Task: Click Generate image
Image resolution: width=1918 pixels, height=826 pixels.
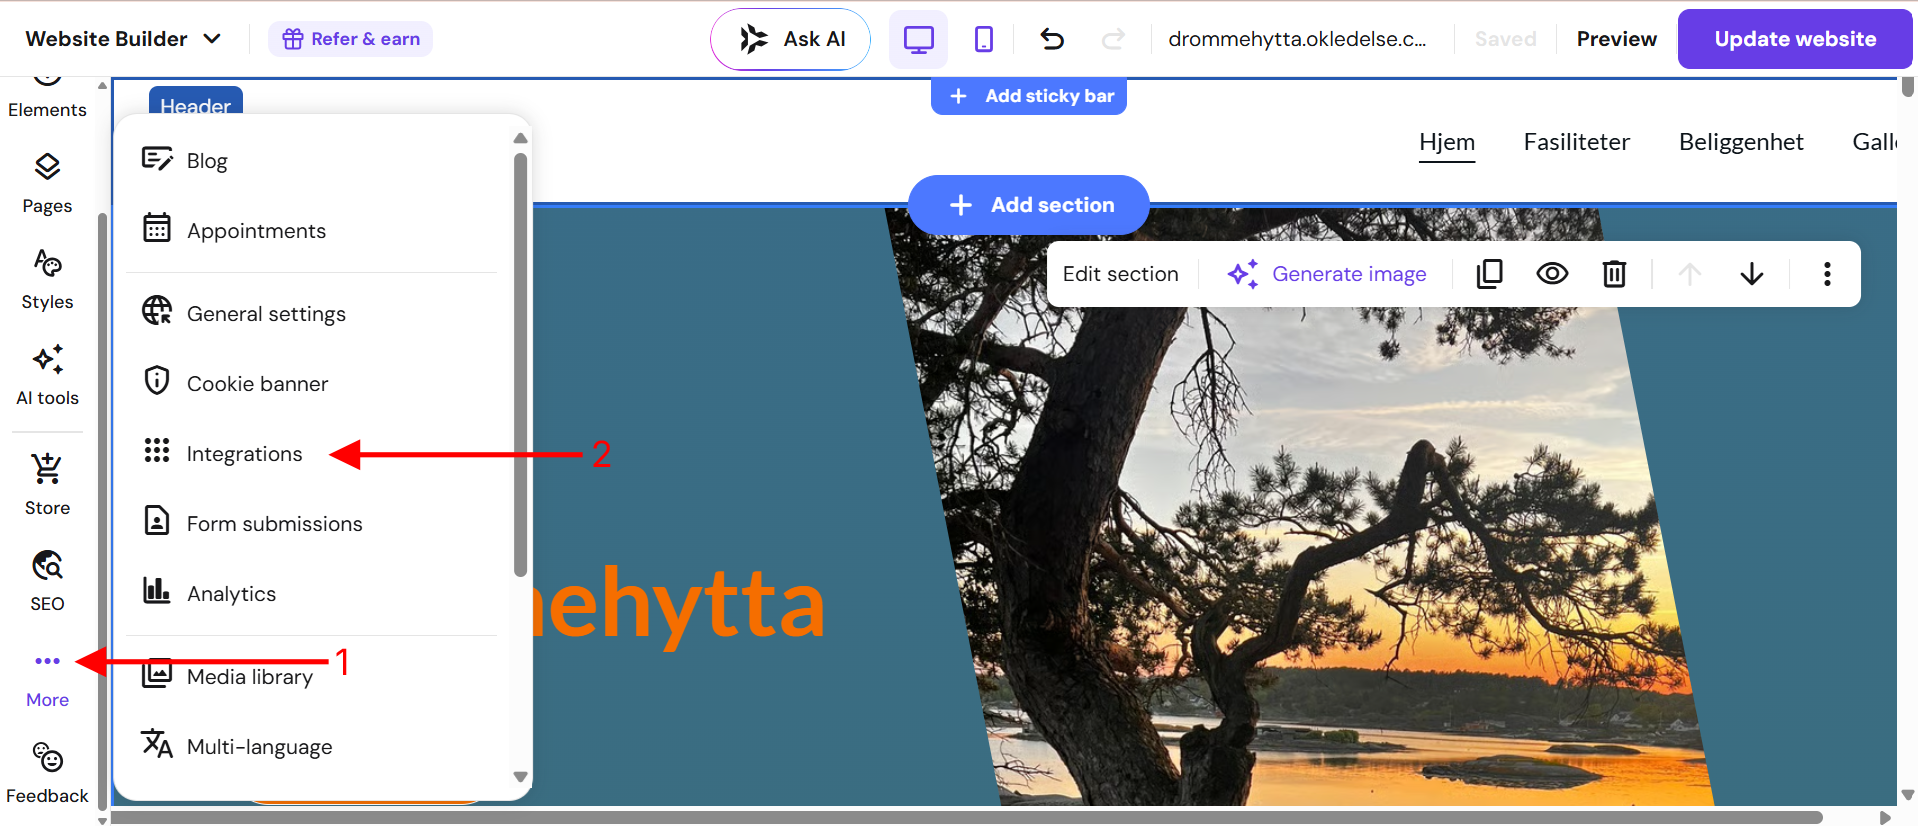Action: pos(1327,274)
